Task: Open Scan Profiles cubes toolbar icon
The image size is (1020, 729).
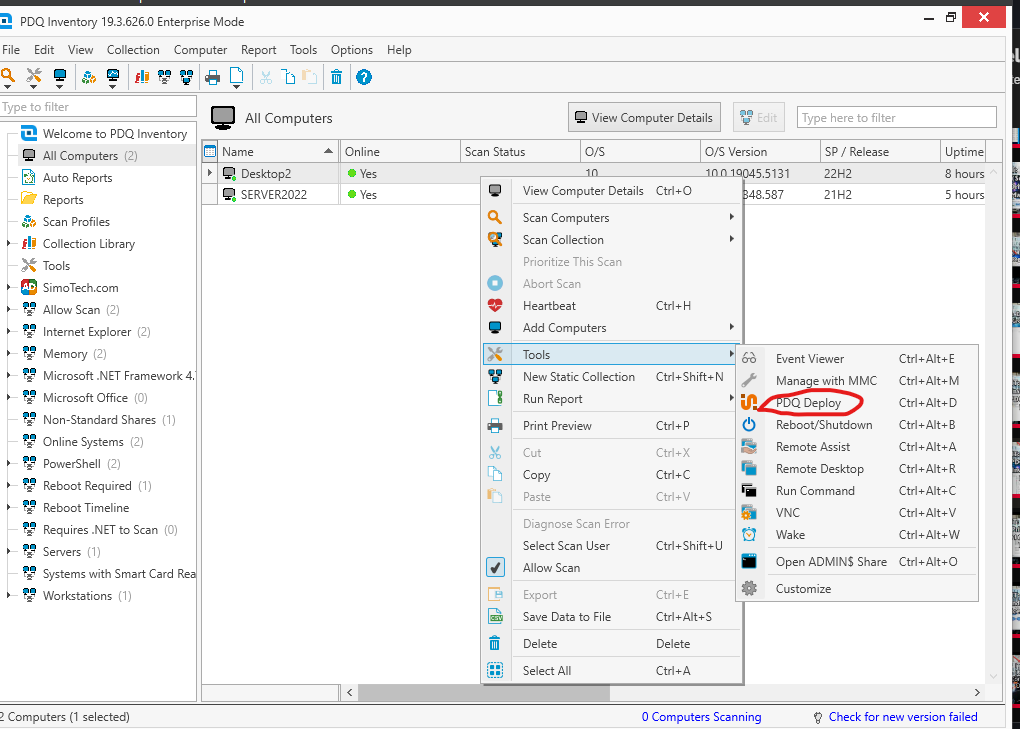Action: (x=88, y=77)
